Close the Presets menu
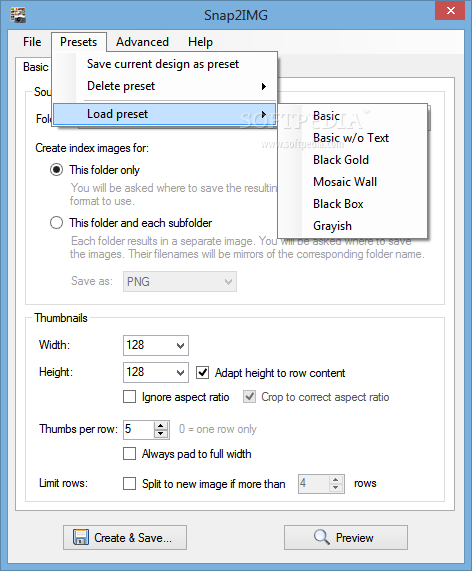The width and height of the screenshot is (472, 571). coord(79,42)
